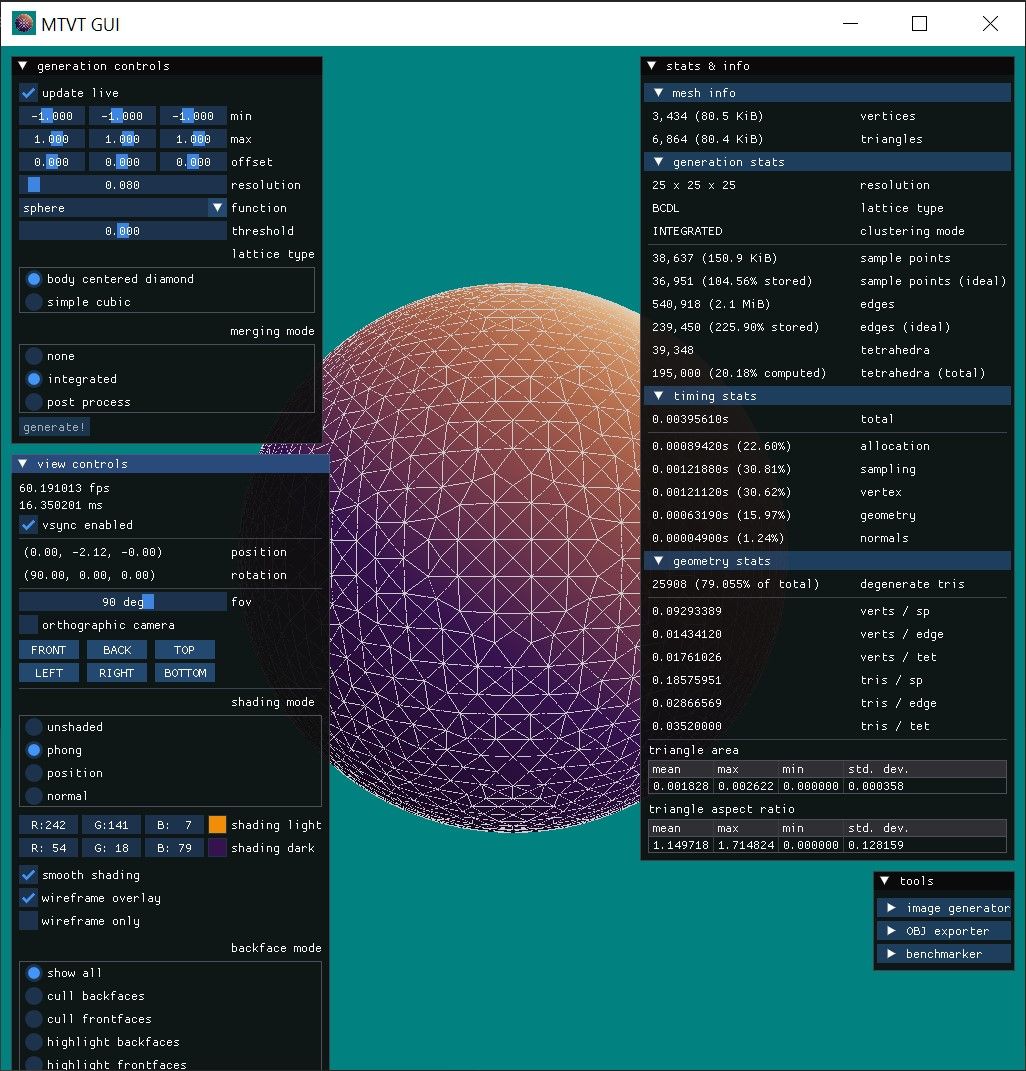Expand the OBJ exporter tool
This screenshot has height=1071, width=1026.
click(944, 931)
